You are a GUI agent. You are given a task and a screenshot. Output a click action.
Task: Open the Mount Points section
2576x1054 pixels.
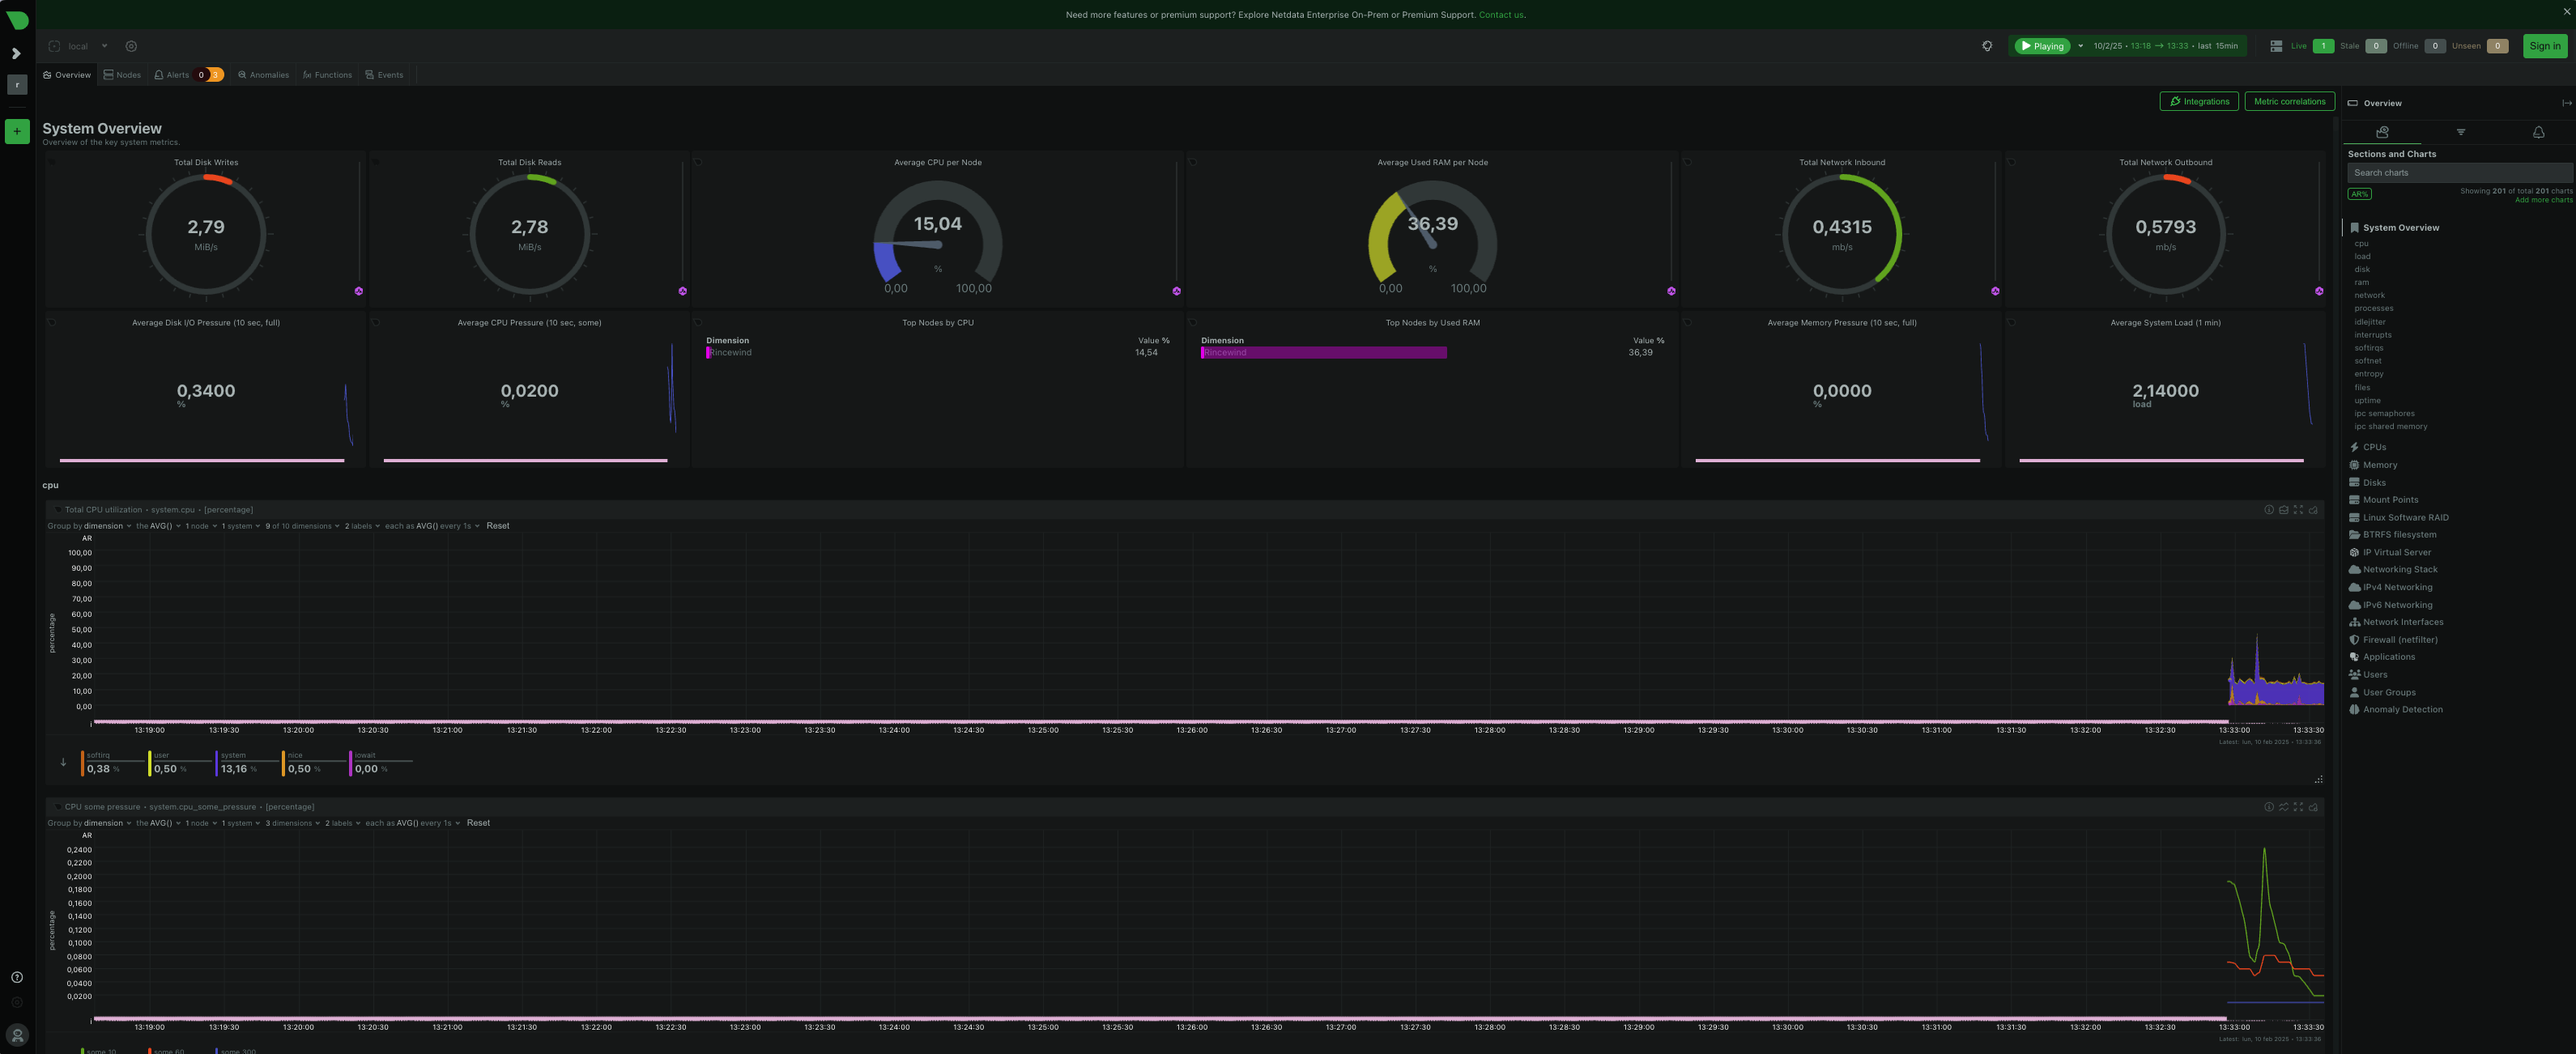click(2390, 500)
